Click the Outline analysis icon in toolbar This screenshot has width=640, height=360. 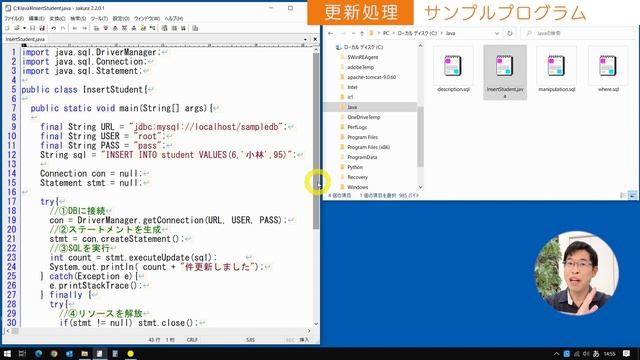(153, 28)
